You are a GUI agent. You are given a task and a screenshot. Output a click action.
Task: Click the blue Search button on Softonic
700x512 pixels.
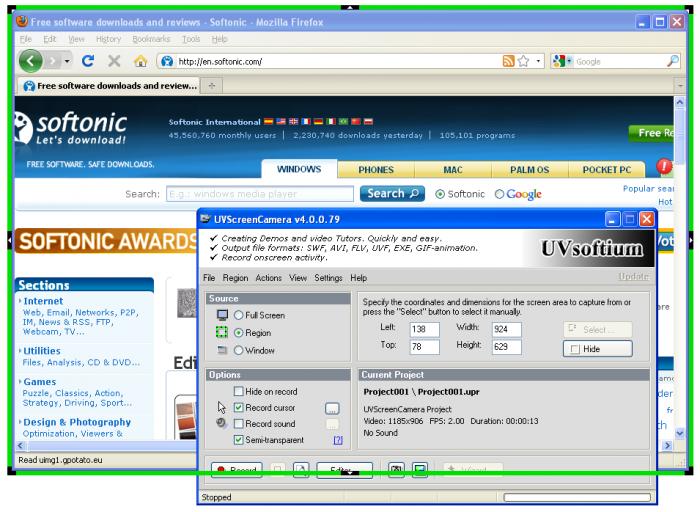pos(392,193)
